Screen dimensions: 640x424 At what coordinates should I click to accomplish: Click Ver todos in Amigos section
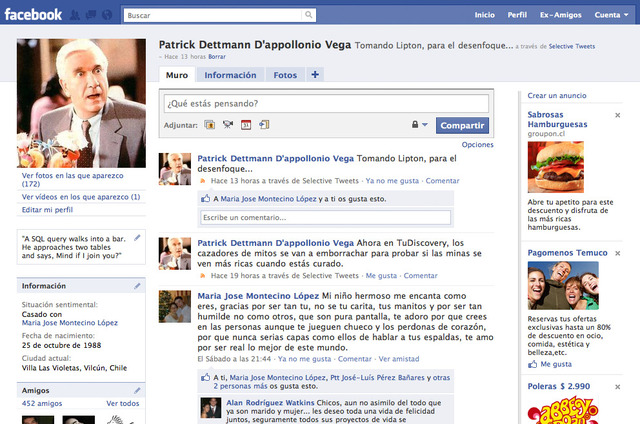tap(122, 403)
